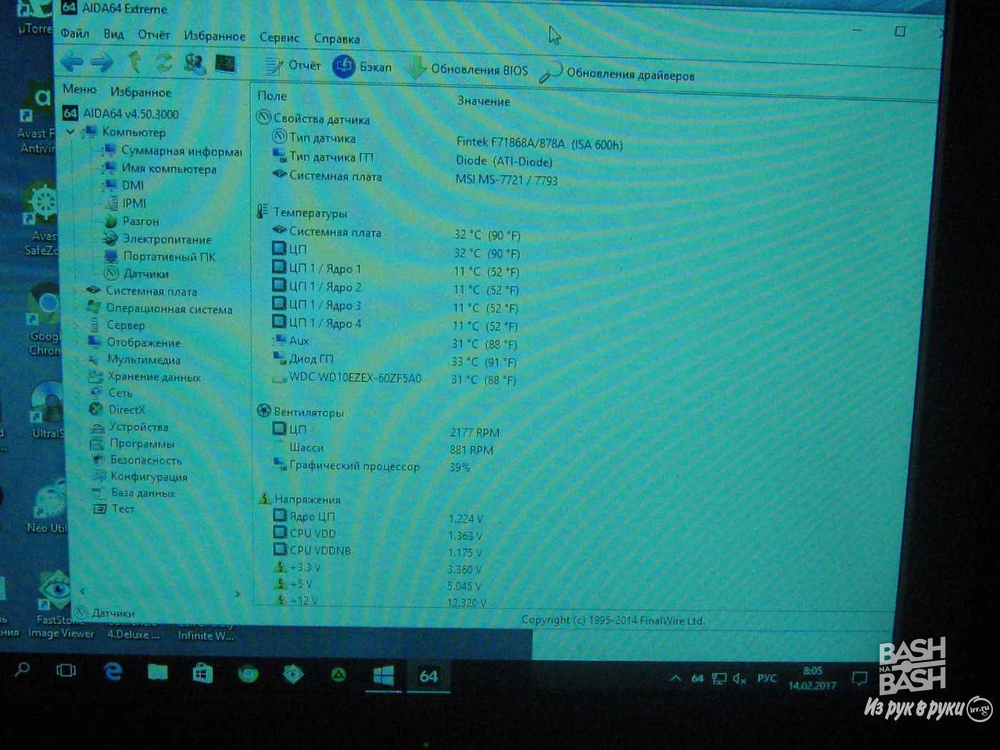1000x750 pixels.
Task: Select Системная плата tree category
Action: pos(142,291)
